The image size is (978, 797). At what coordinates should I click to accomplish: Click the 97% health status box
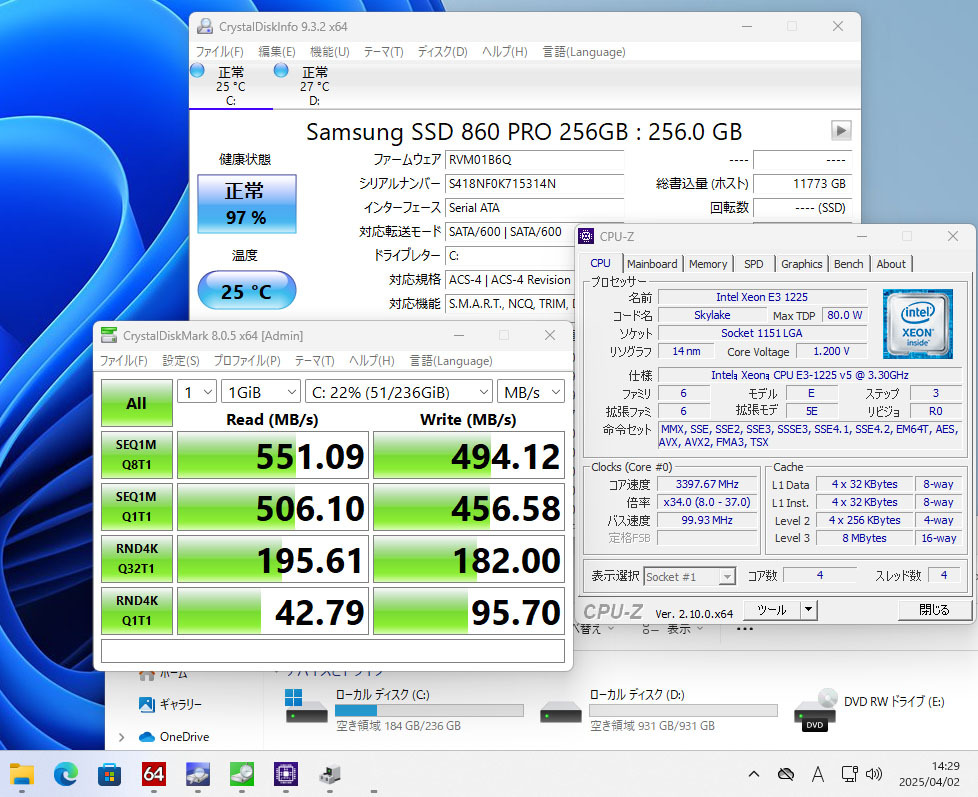tap(246, 204)
